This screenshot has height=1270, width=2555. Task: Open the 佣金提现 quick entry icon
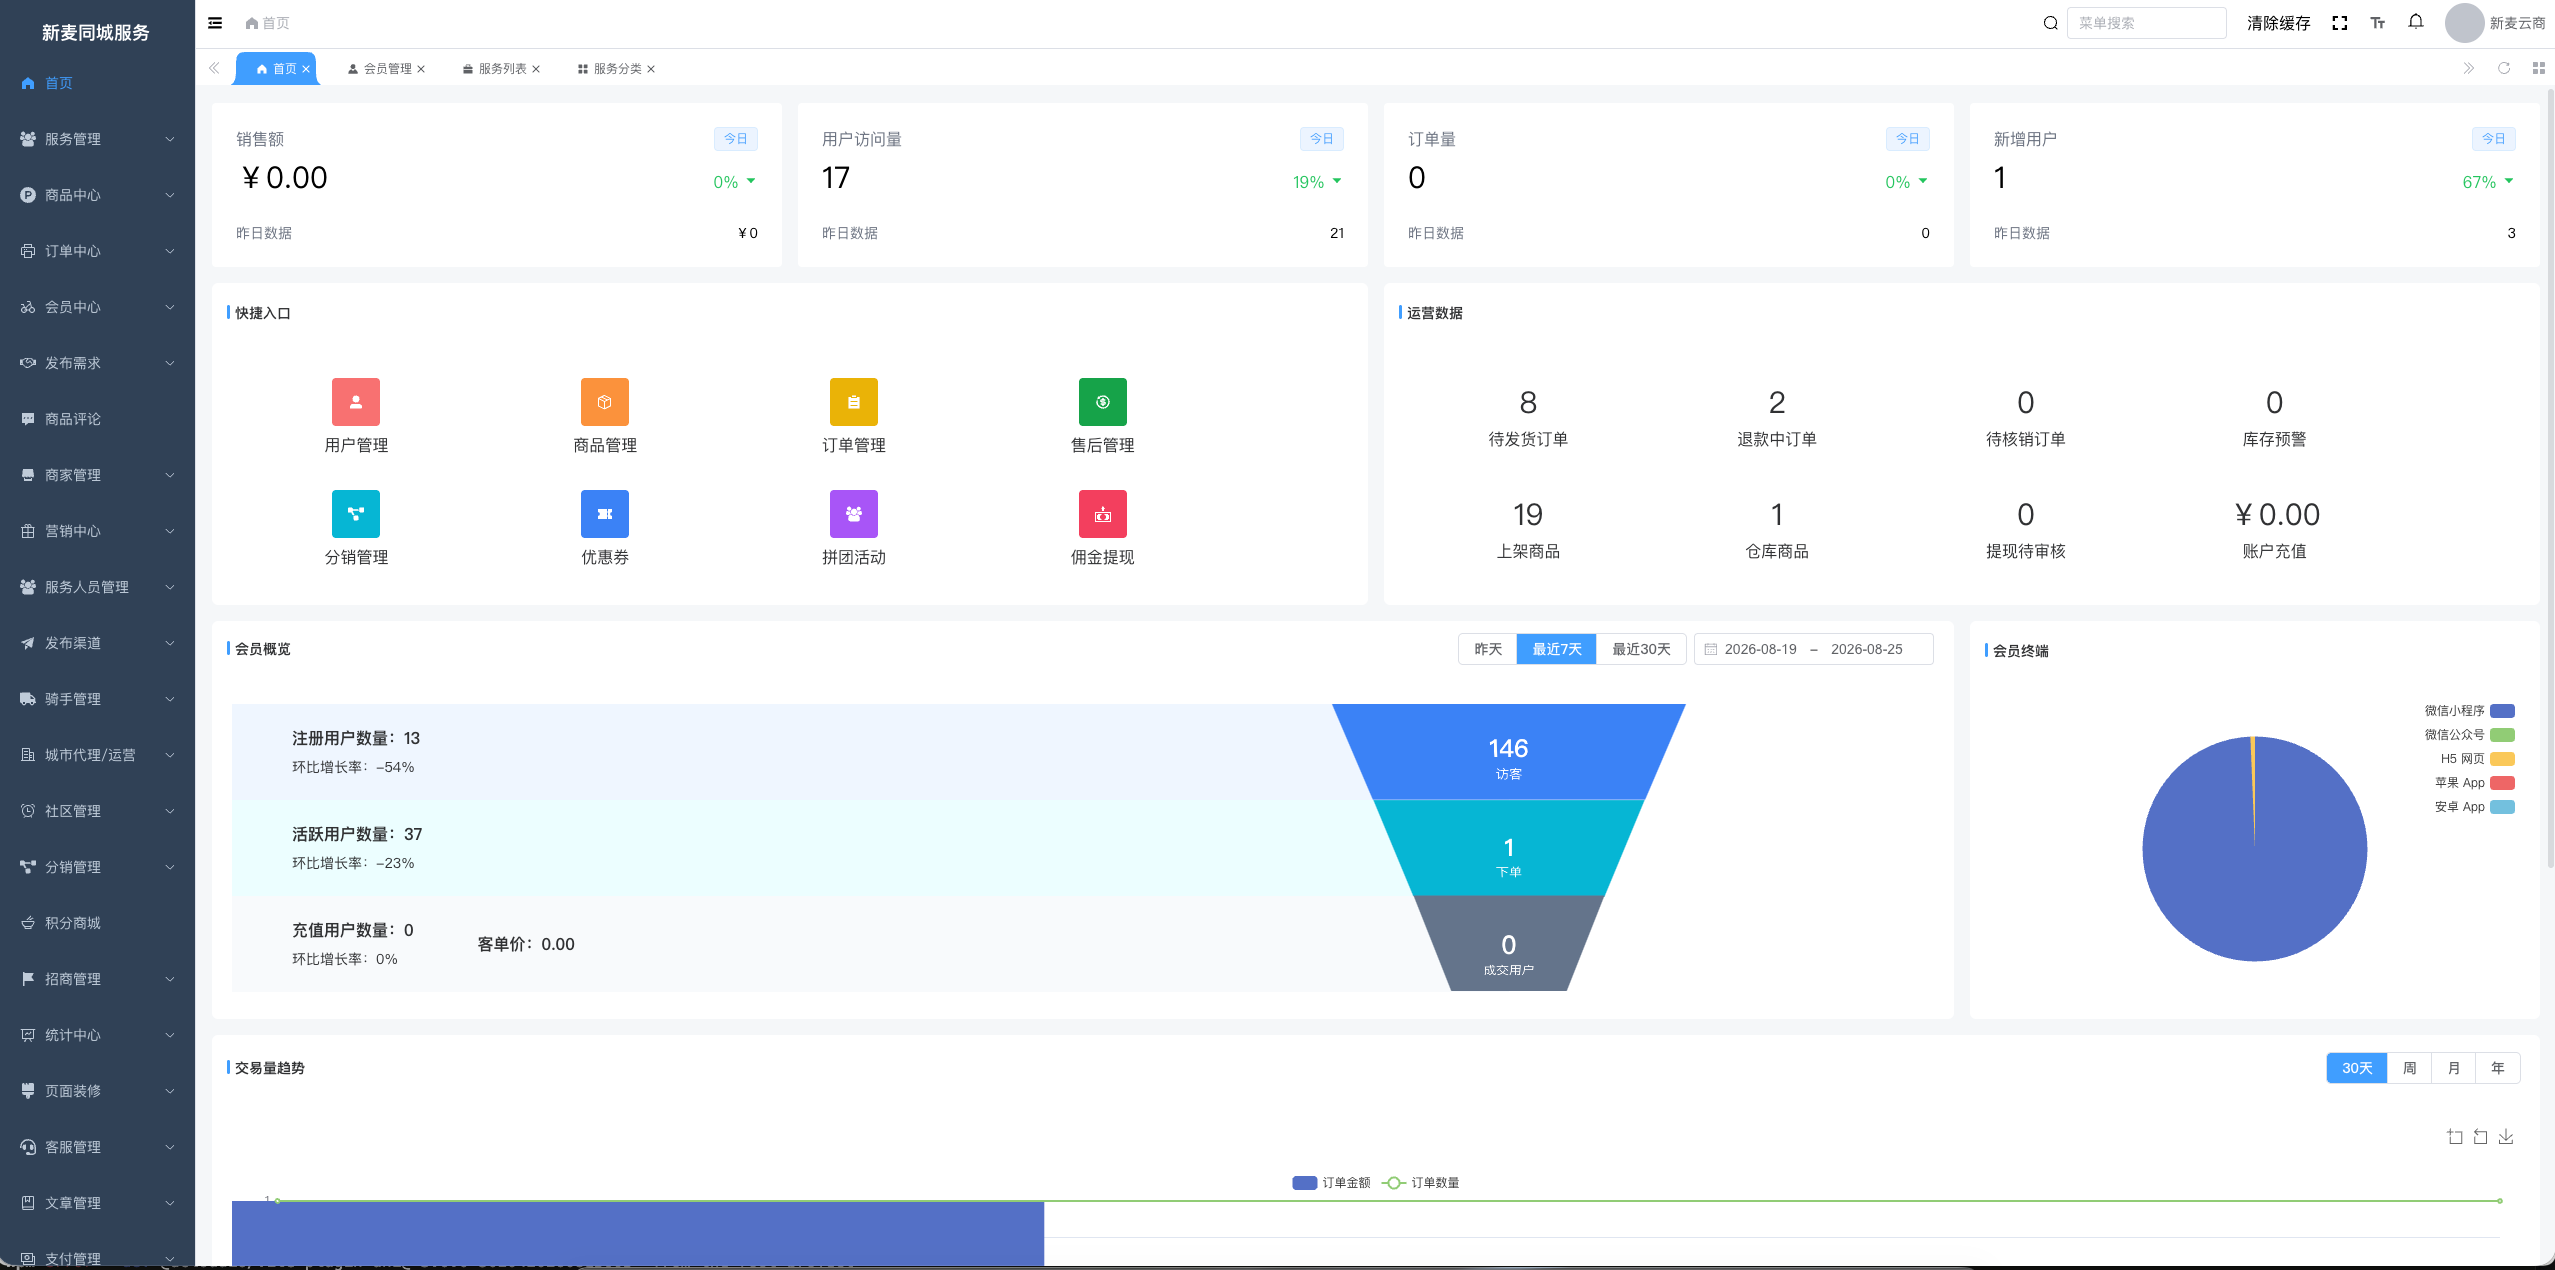(x=1103, y=514)
